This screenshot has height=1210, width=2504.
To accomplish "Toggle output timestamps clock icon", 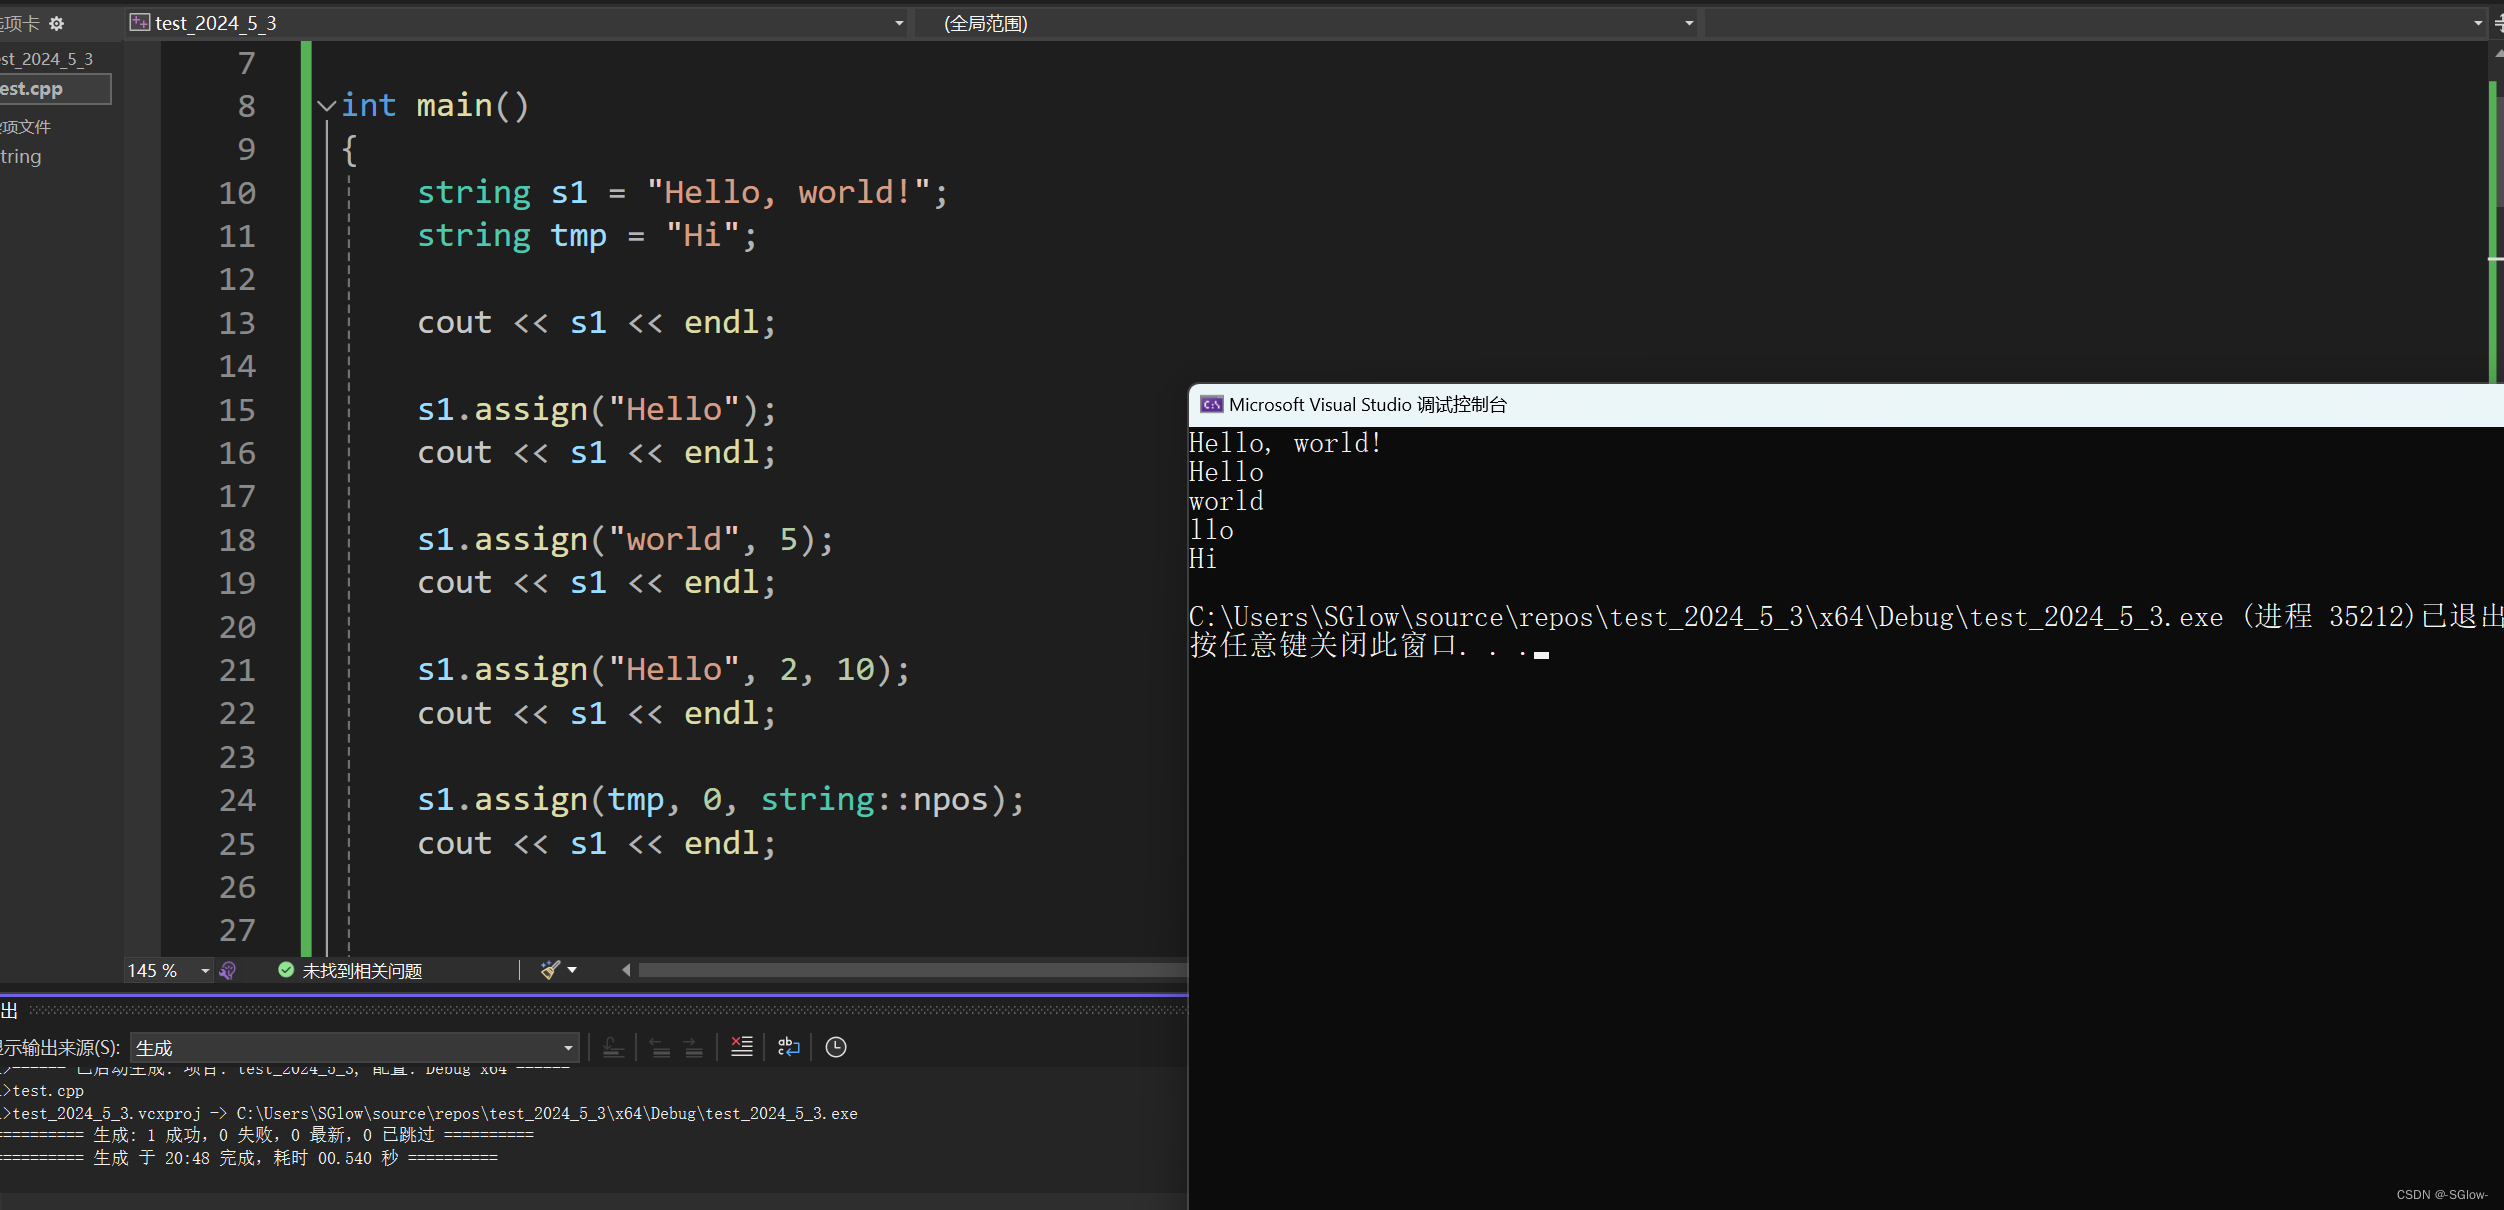I will tap(836, 1047).
